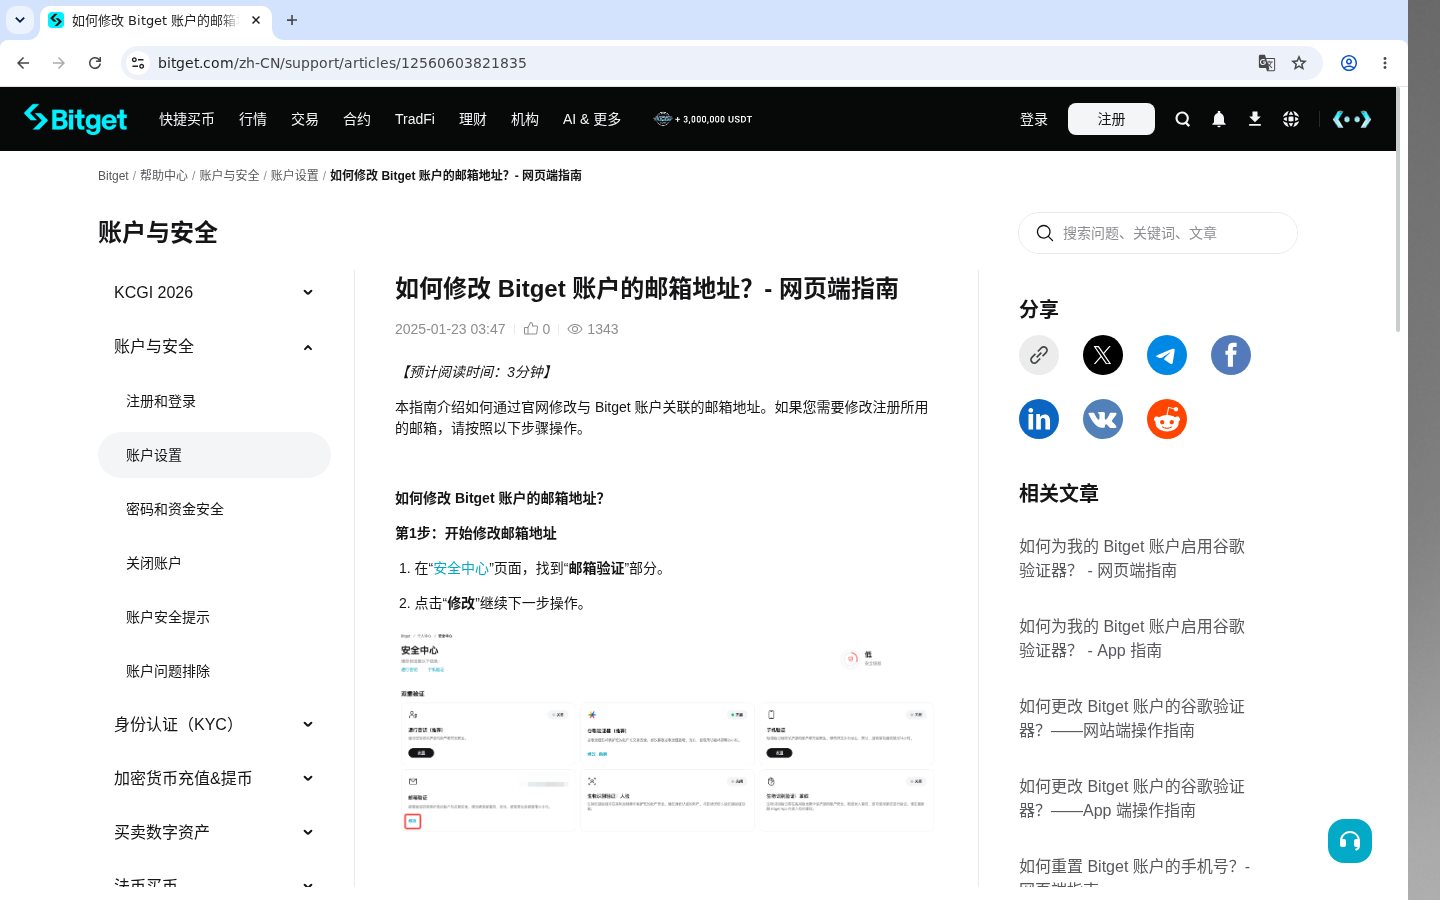Open related article 启用谷歌验证器 App 指南
The height and width of the screenshot is (900, 1440).
(x=1132, y=638)
